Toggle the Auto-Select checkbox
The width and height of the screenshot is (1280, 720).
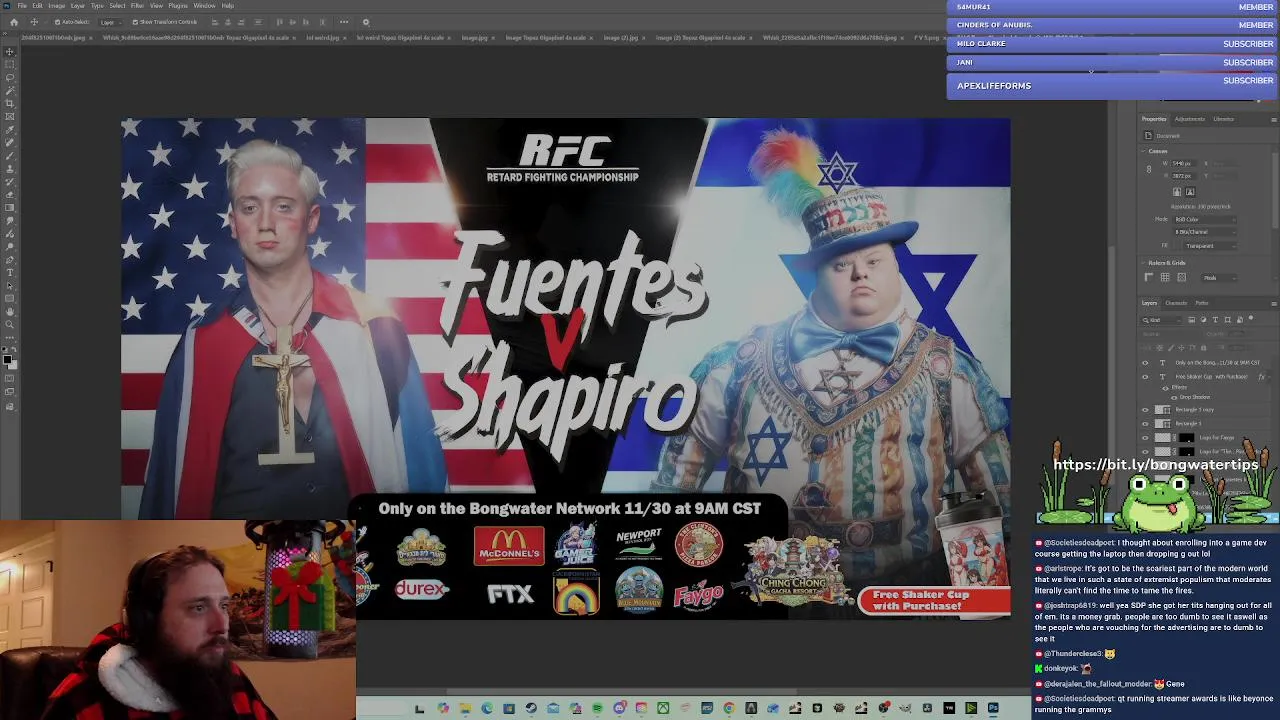[57, 22]
